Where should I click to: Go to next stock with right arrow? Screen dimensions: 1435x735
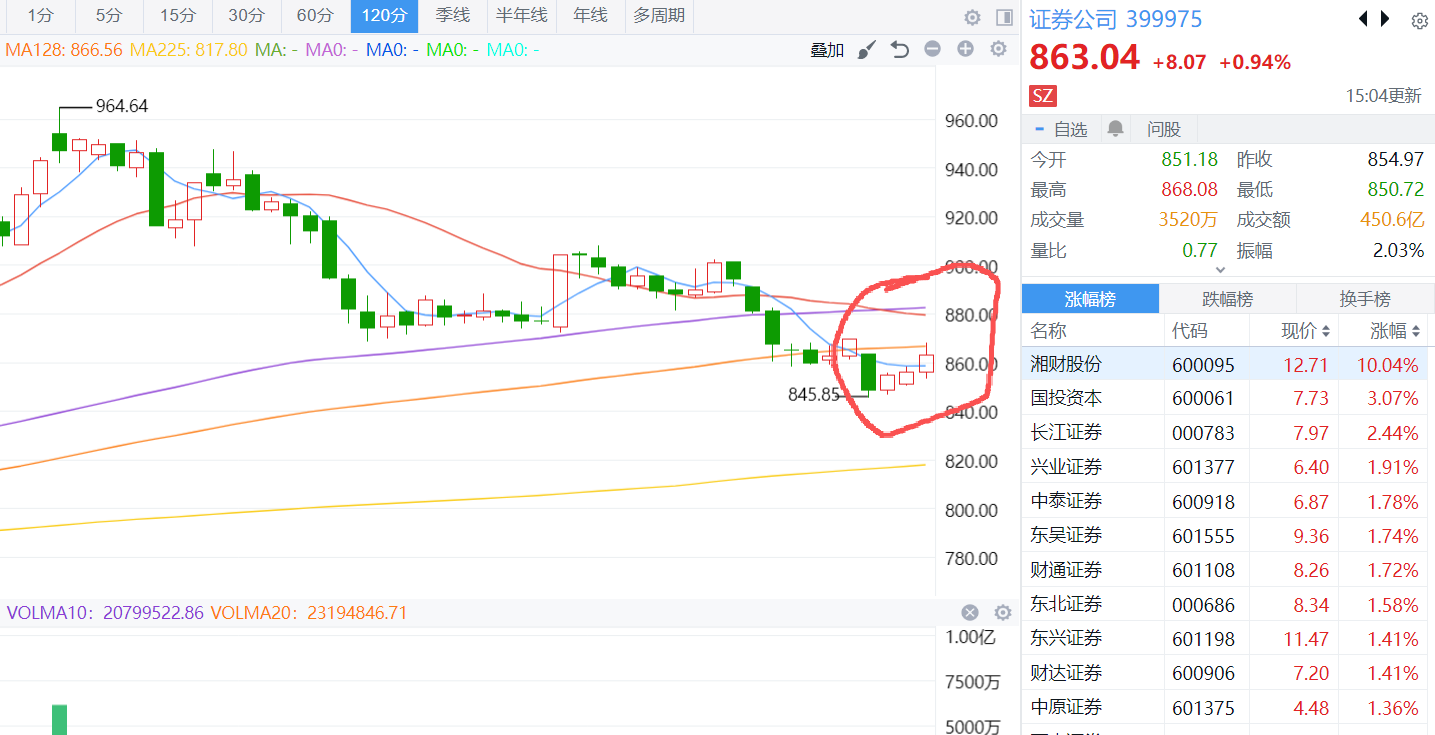(x=1385, y=19)
